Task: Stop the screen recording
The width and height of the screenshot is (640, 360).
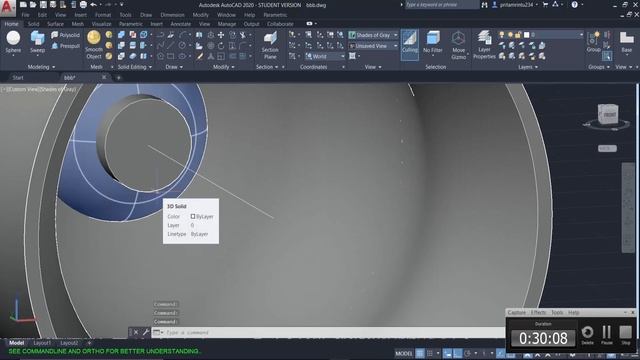Action: coord(625,335)
